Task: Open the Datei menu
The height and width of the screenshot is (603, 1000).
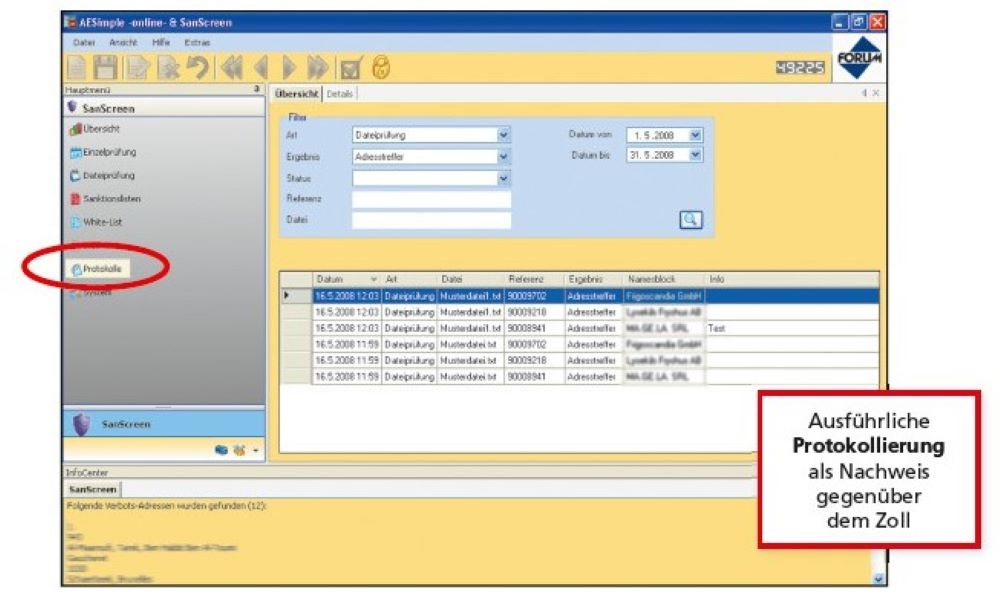Action: pos(84,42)
